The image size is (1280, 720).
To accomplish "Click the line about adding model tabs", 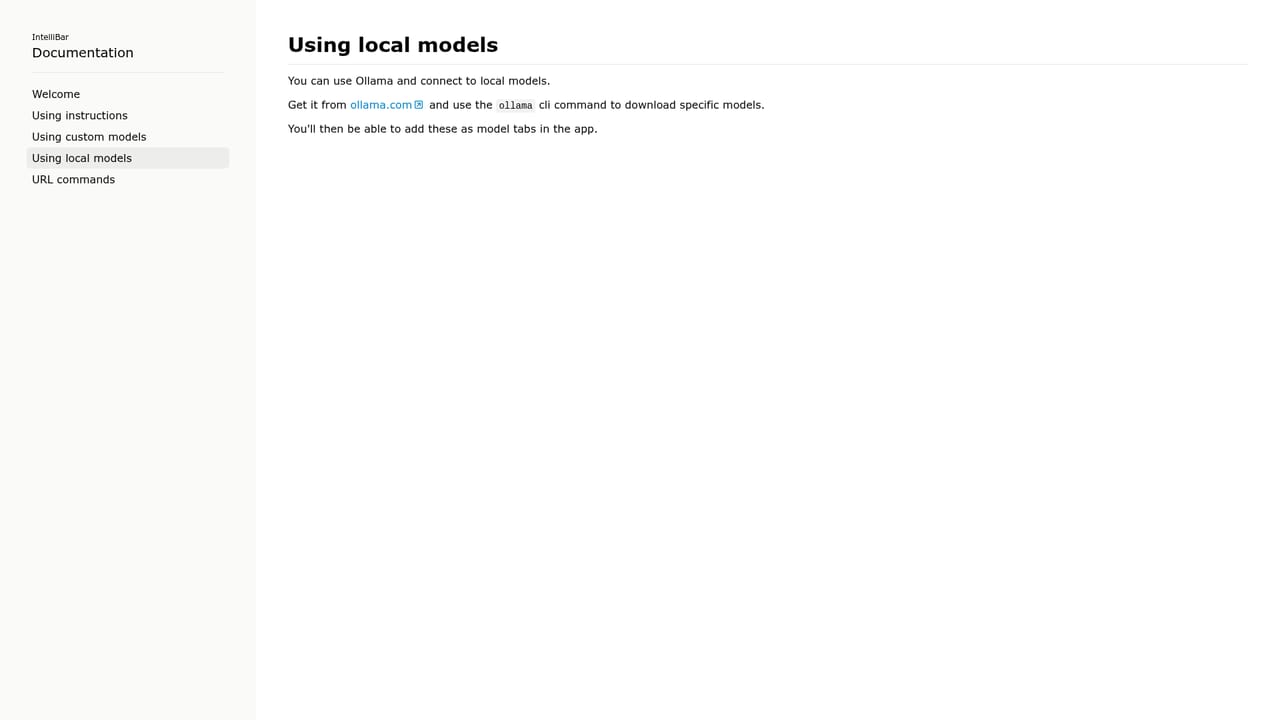I will 442,129.
